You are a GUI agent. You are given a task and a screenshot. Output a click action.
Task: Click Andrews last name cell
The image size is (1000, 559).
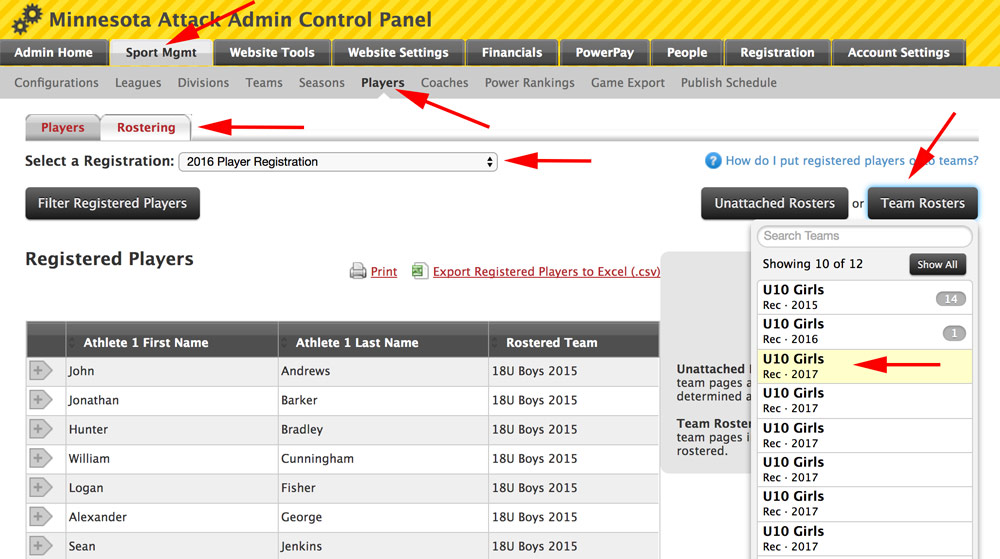click(383, 371)
